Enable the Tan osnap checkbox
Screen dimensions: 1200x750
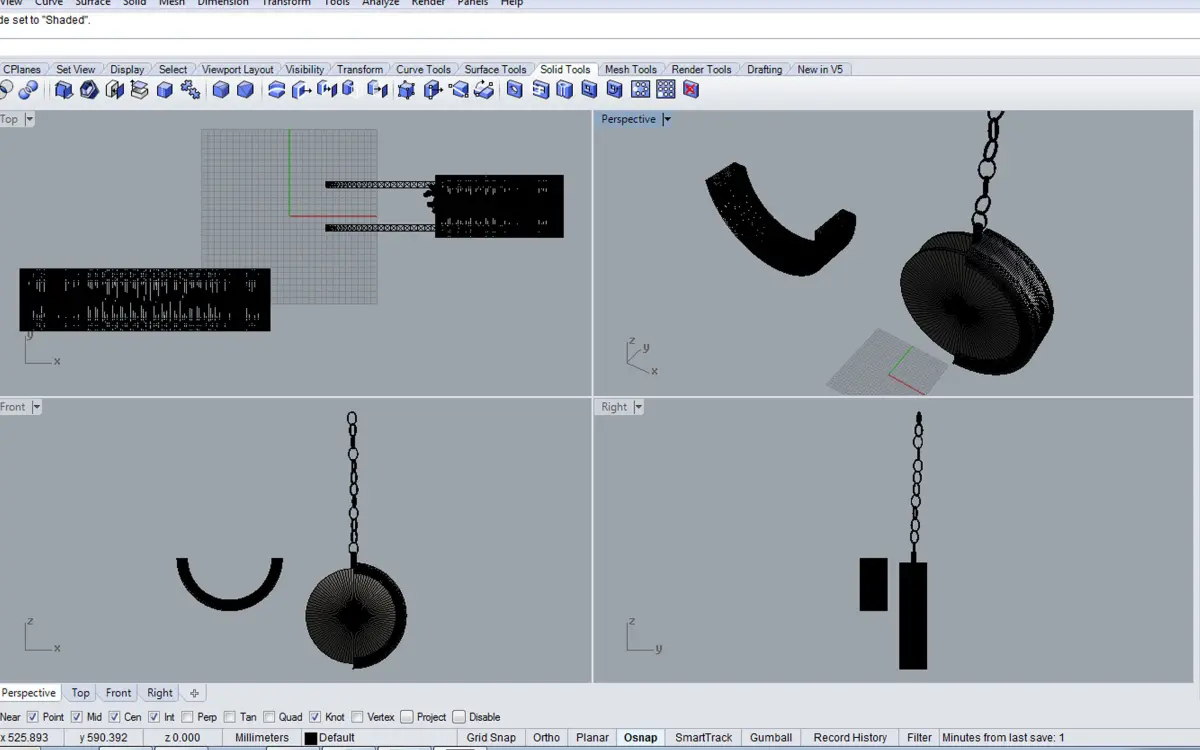point(230,717)
